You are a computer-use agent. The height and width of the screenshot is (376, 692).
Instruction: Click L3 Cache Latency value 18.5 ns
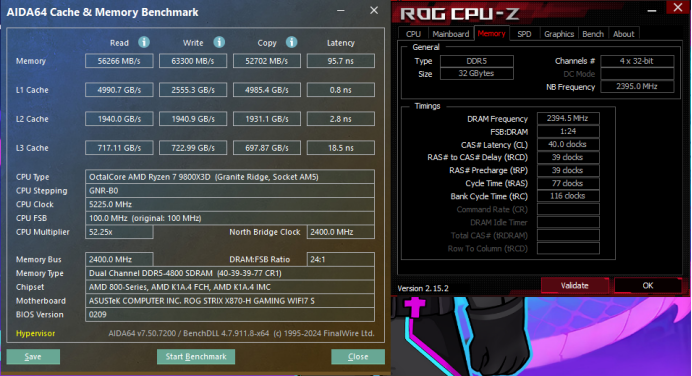coord(341,148)
